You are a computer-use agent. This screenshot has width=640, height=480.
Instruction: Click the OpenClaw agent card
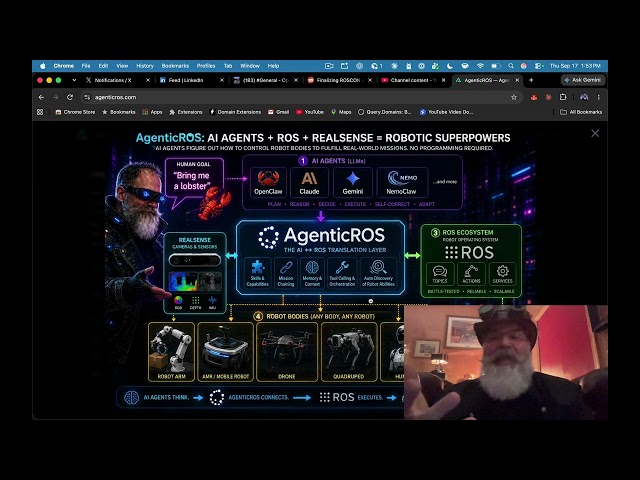pos(268,182)
